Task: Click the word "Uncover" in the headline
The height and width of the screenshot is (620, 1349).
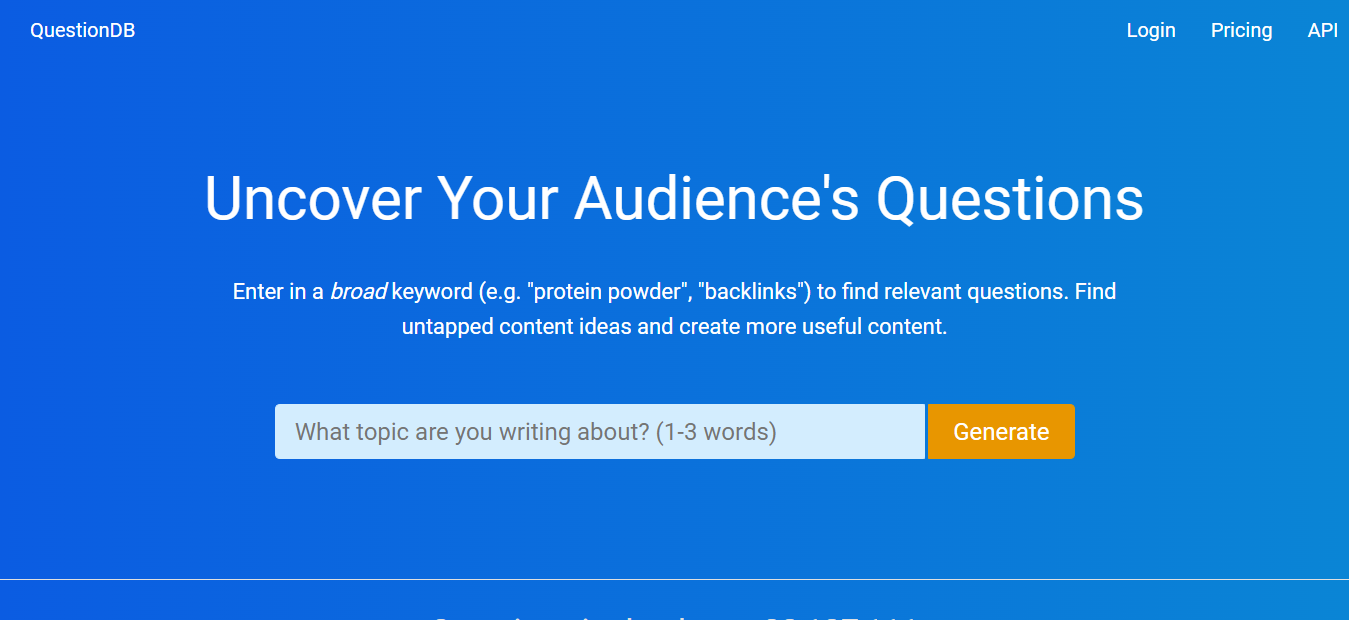Action: click(313, 198)
